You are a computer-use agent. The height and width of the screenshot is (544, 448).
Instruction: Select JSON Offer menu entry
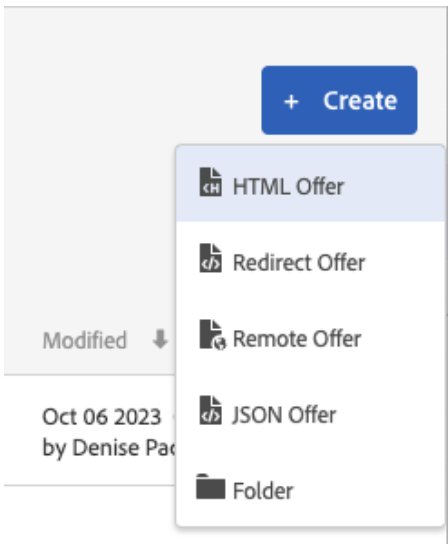pyautogui.click(x=284, y=415)
